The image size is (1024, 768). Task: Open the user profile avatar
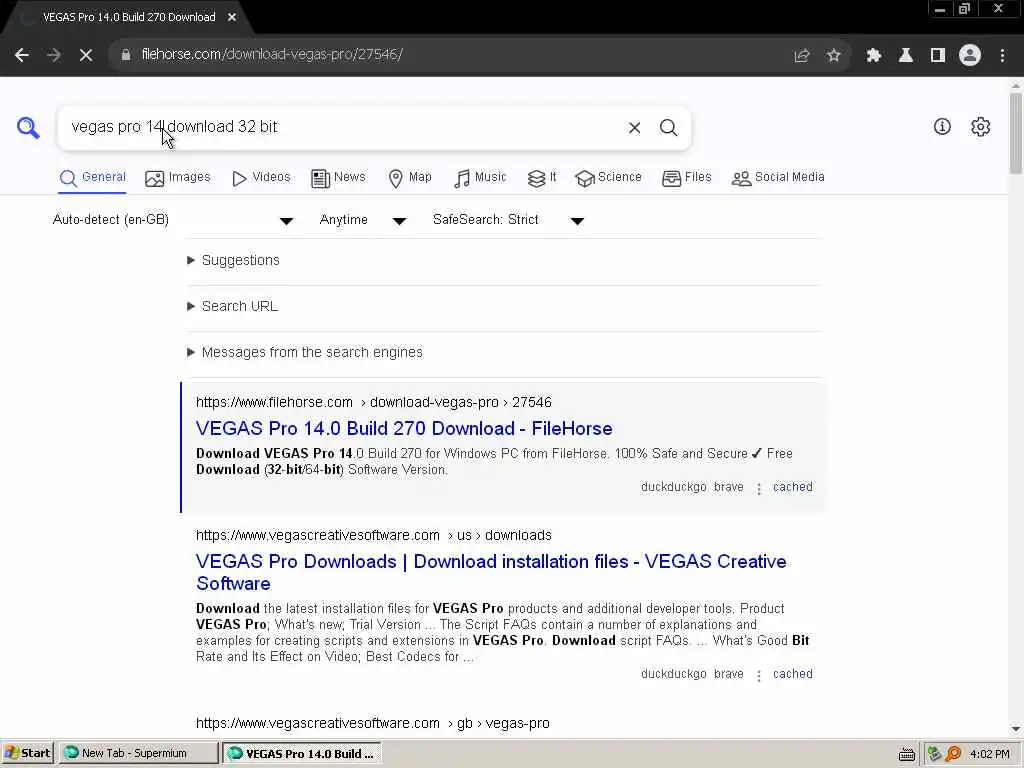[970, 56]
